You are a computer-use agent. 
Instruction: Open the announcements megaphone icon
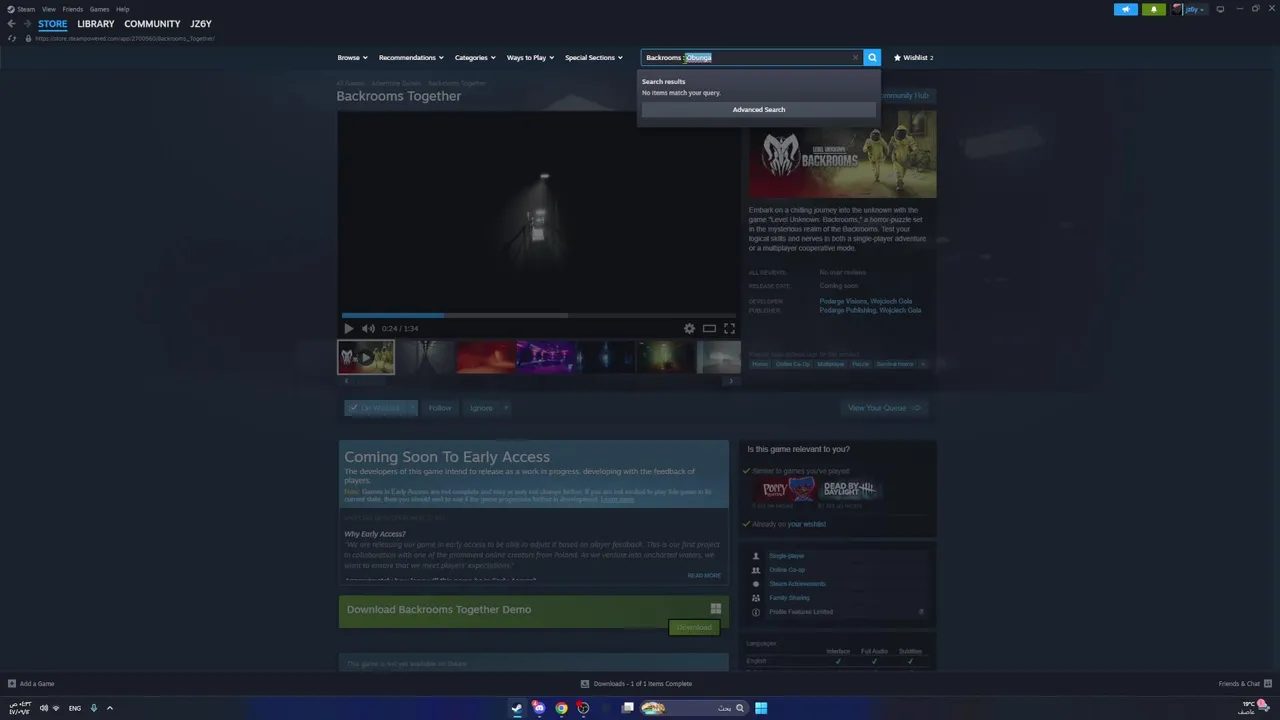(1125, 9)
